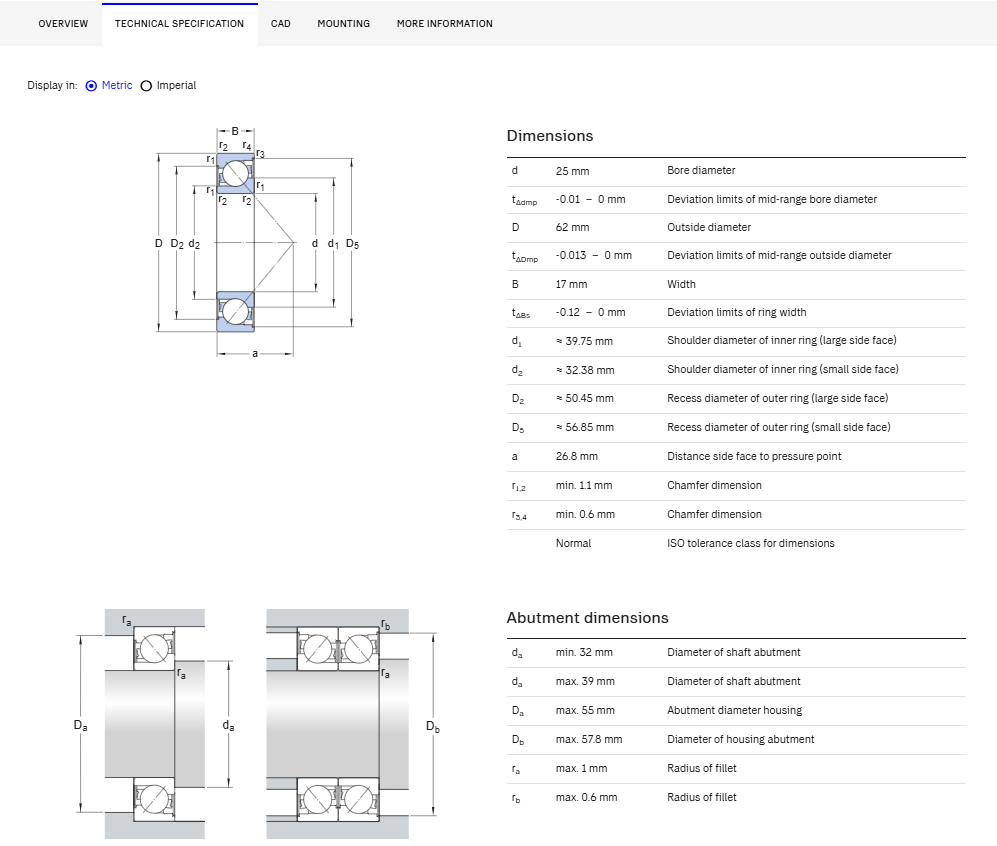Click the bearing cross-section dimension drawing
997x846 pixels.
(x=258, y=242)
